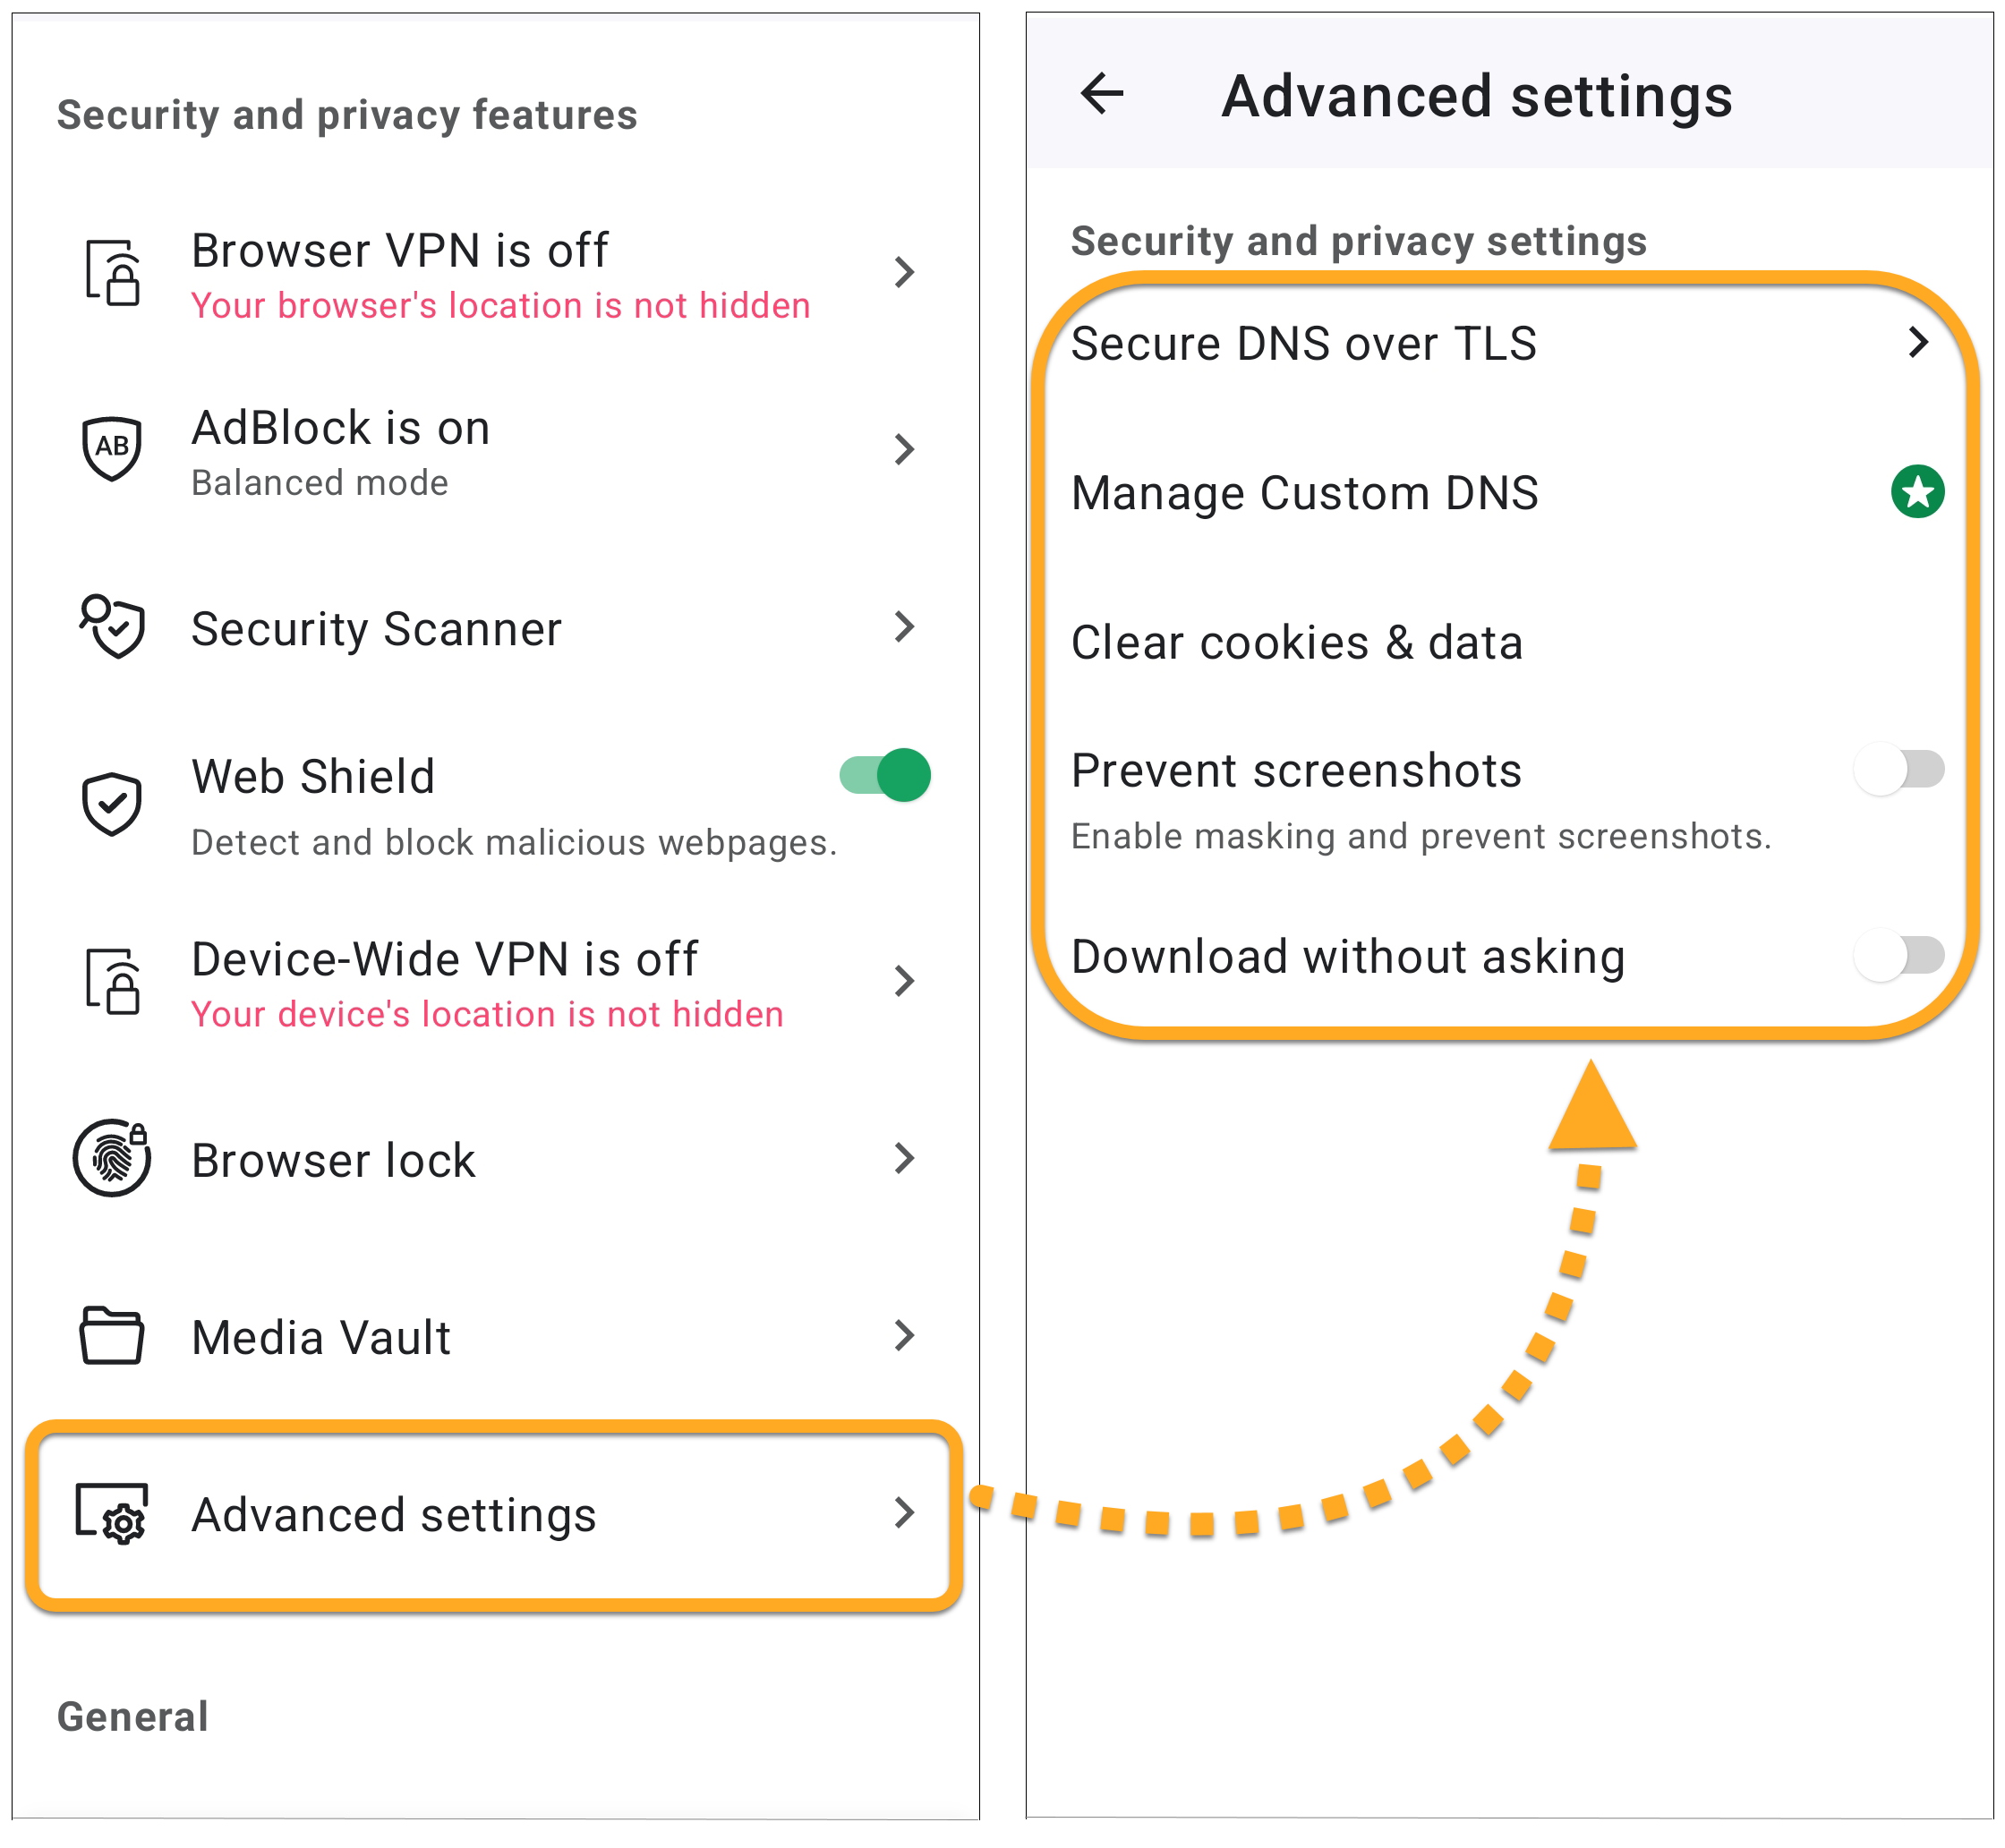
Task: Click the Advanced settings gear icon
Action: pyautogui.click(x=112, y=1513)
